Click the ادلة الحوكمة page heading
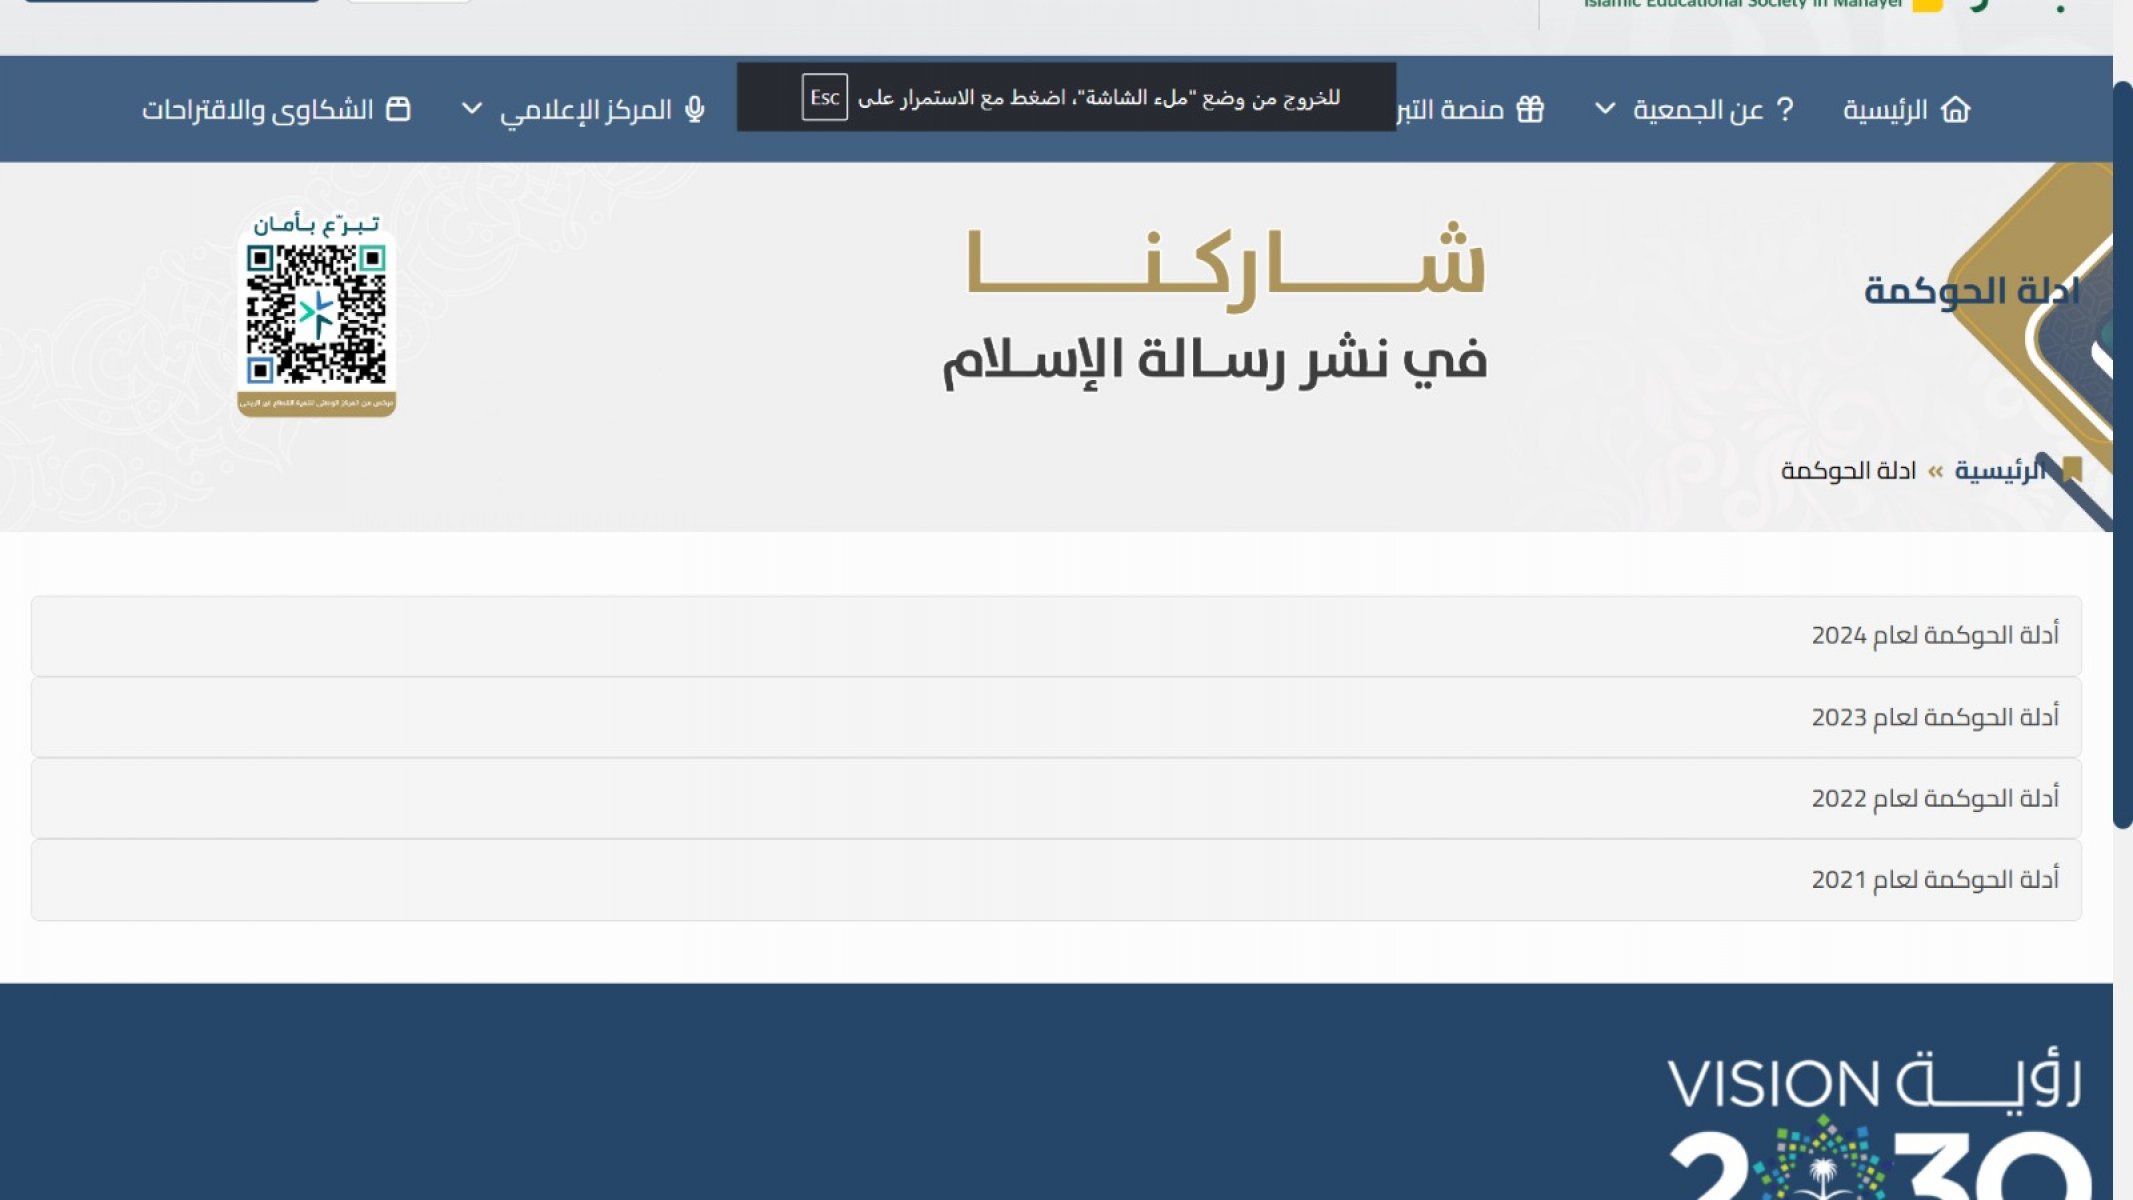 [x=1971, y=290]
